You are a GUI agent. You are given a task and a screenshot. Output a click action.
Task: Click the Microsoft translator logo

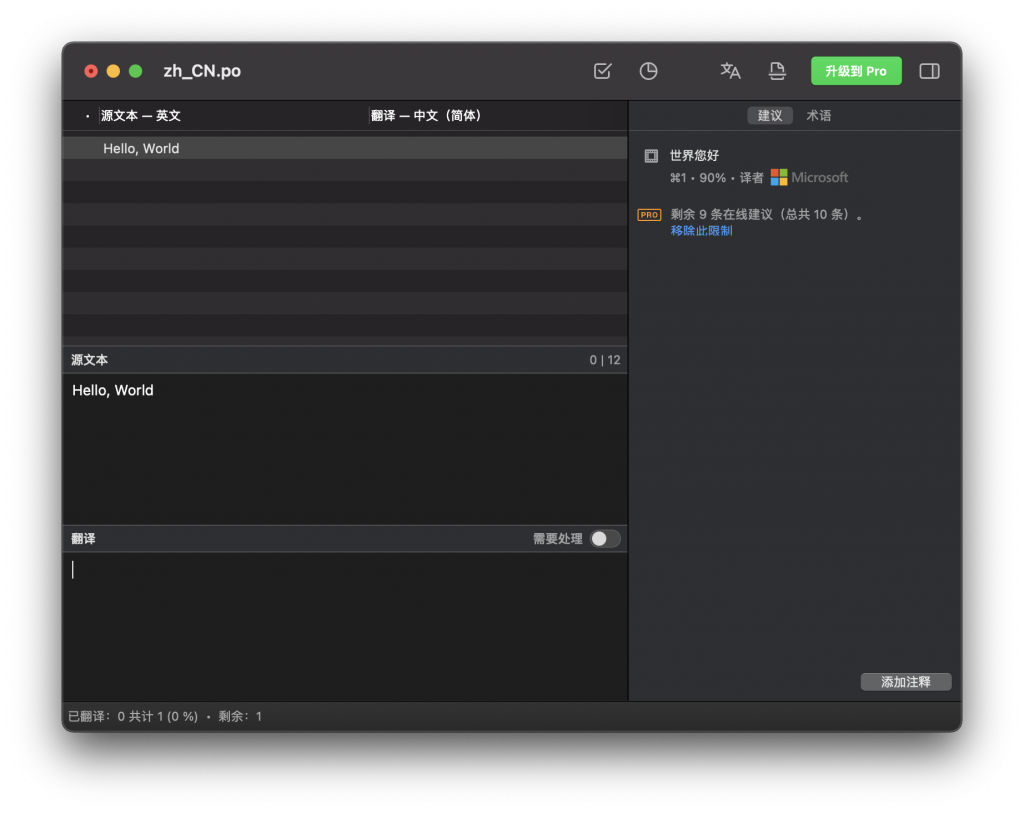point(778,177)
